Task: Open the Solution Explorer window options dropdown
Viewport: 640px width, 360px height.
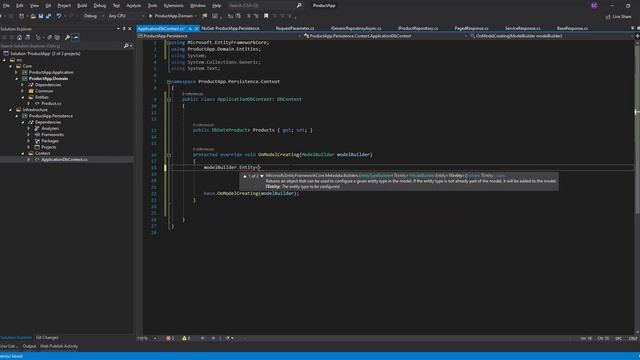Action: coord(118,29)
